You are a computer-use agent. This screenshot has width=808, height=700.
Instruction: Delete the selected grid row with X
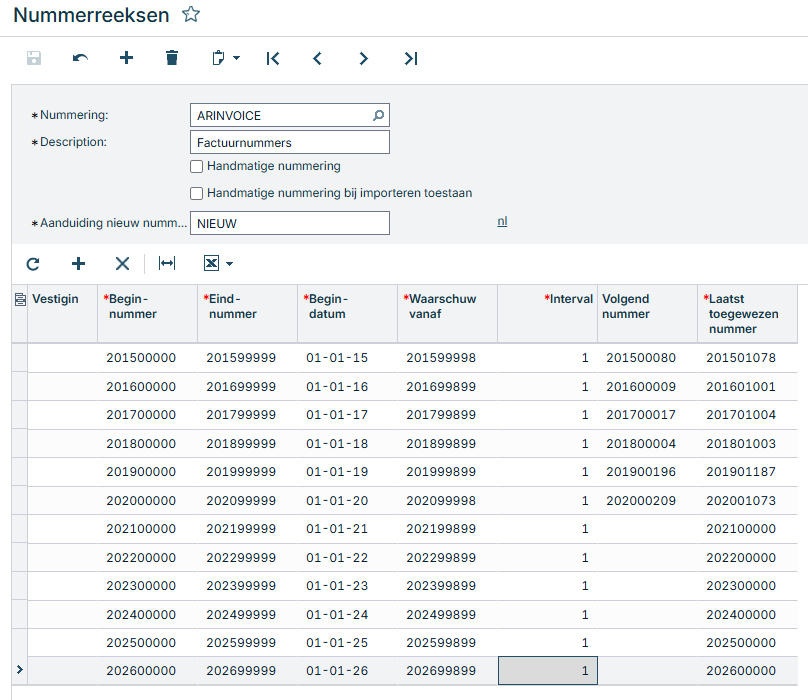pos(122,264)
